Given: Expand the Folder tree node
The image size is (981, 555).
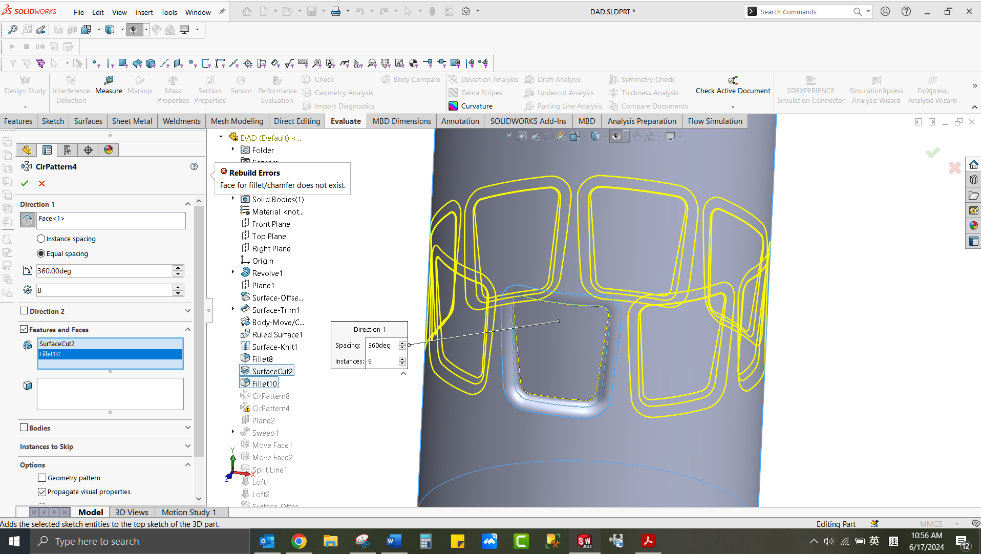Looking at the screenshot, I should point(233,150).
